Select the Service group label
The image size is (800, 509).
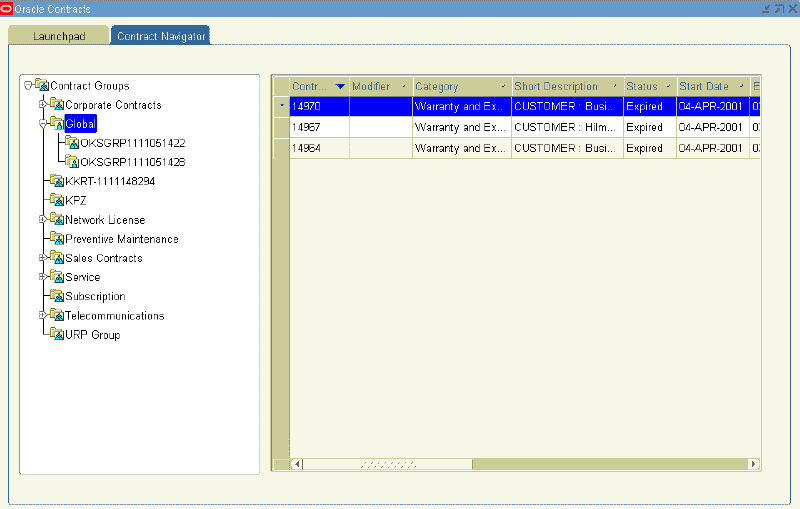click(83, 277)
